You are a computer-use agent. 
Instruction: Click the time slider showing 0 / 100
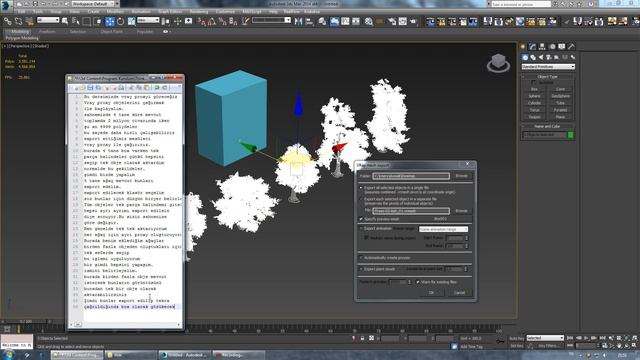26,322
